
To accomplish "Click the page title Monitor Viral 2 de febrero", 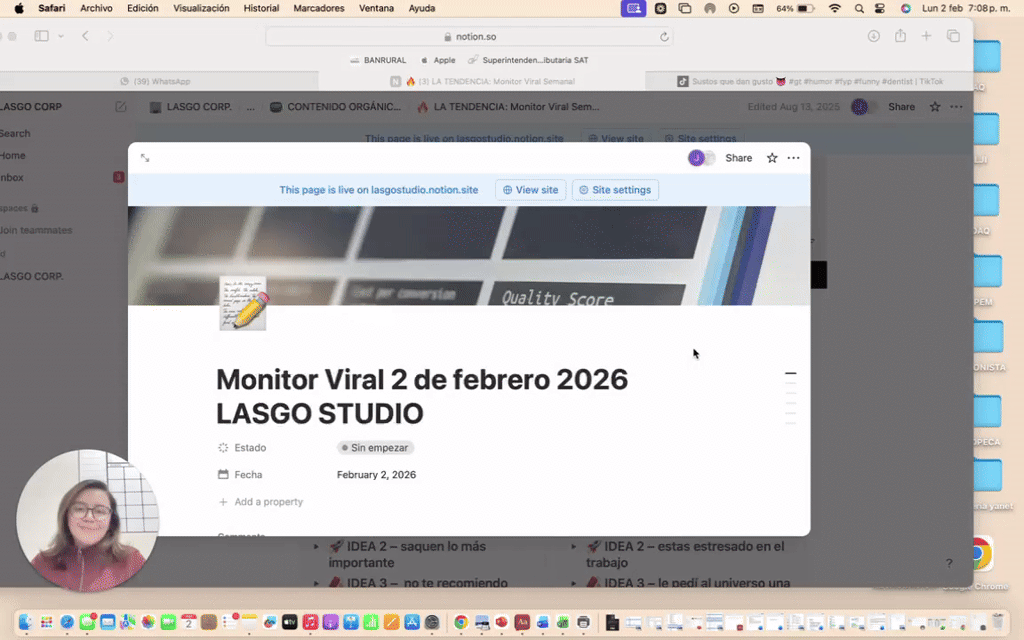I will coord(422,396).
